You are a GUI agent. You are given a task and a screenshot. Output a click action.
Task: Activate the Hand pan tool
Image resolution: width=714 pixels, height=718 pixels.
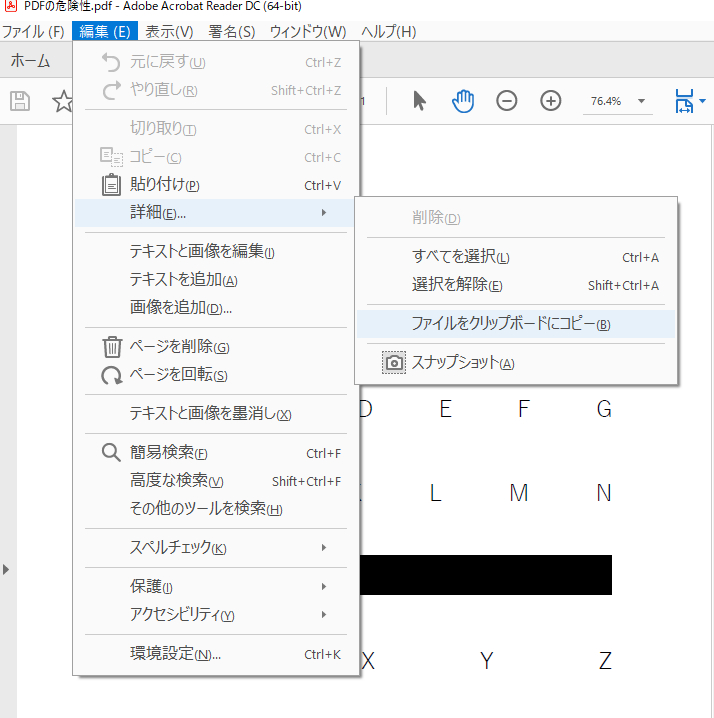click(x=462, y=101)
